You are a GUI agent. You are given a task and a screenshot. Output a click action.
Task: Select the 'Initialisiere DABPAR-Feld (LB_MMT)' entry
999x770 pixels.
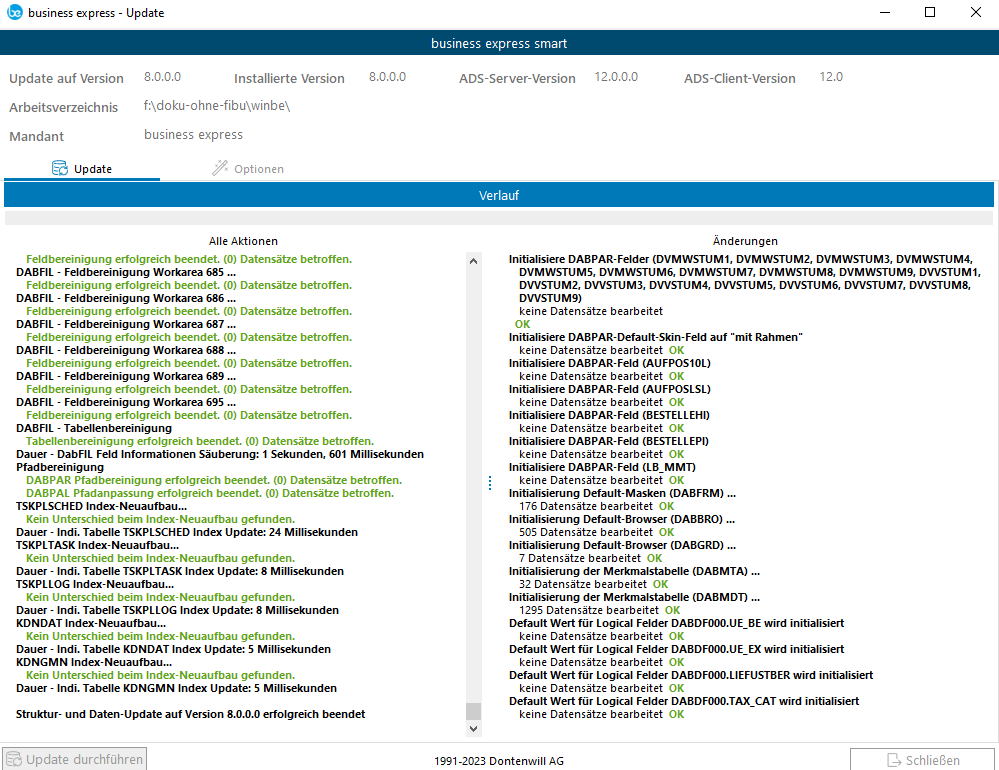pos(602,467)
